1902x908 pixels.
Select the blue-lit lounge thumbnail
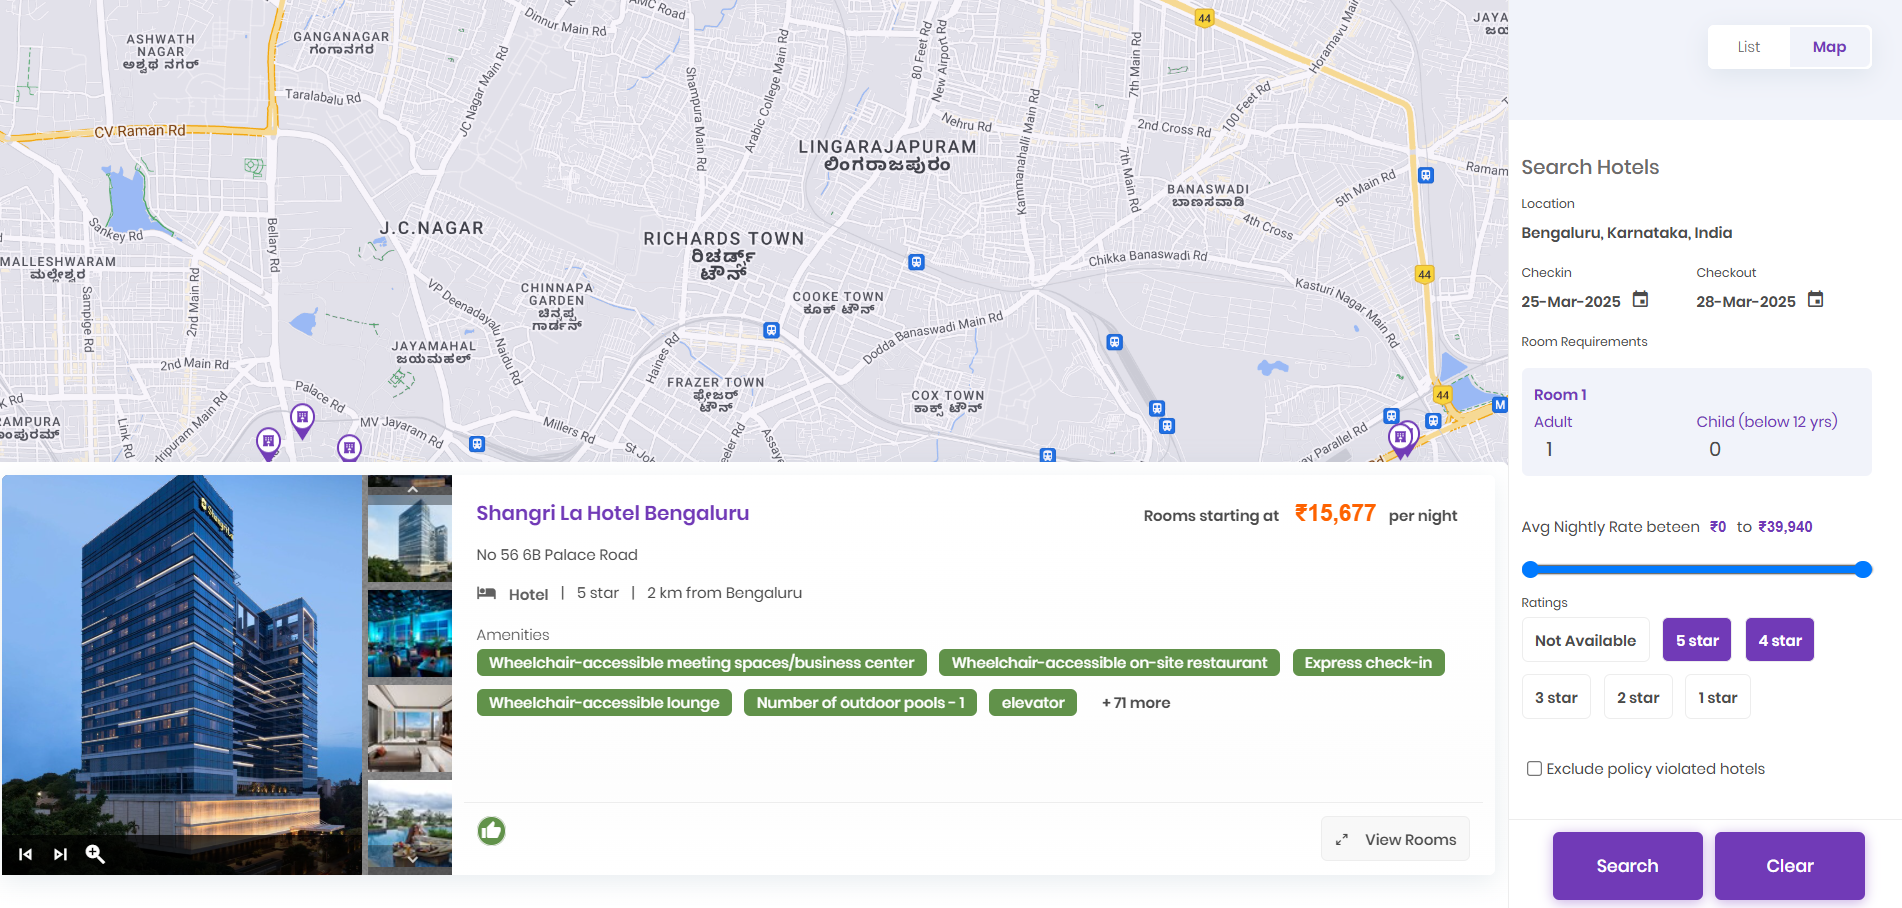[410, 634]
